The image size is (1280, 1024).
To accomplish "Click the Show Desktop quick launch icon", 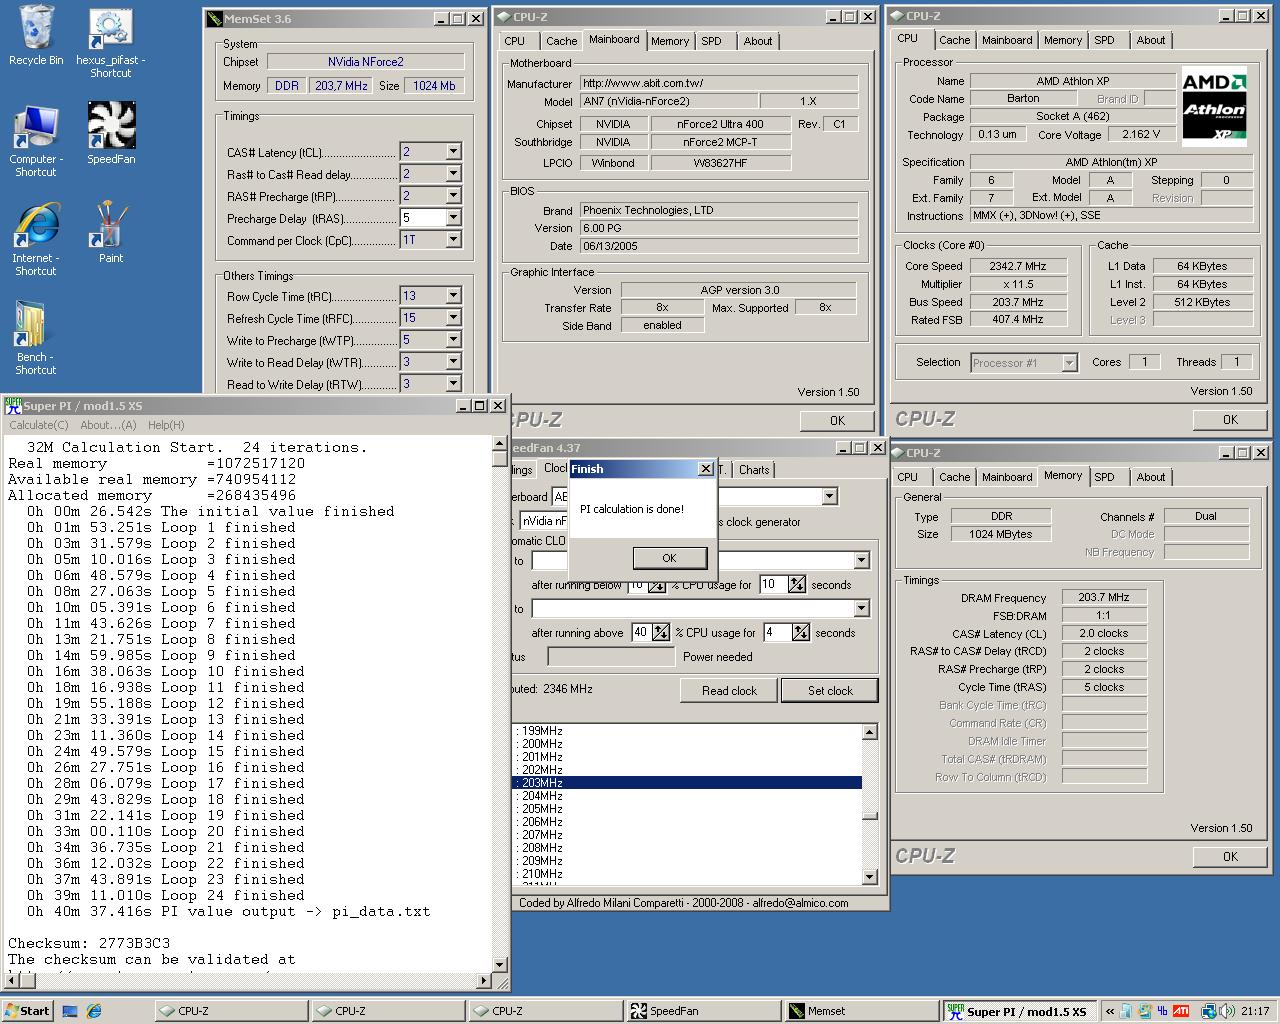I will click(70, 1011).
